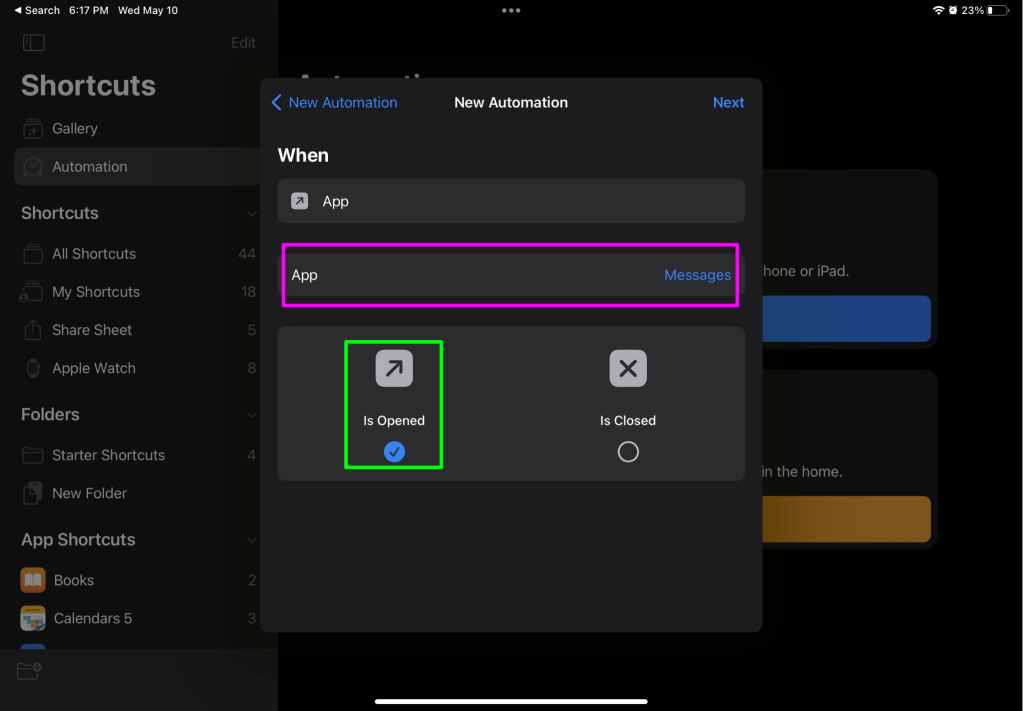The height and width of the screenshot is (711, 1023).
Task: Click the Calendars 5 app icon
Action: 34,618
